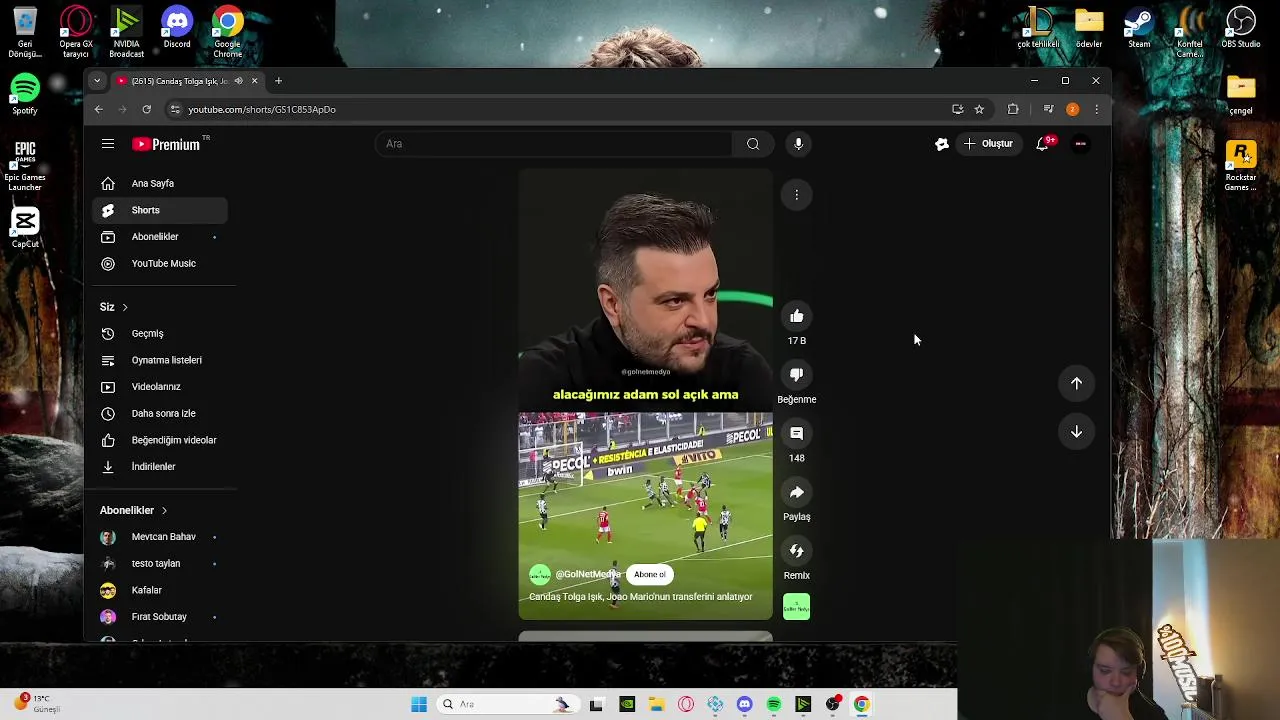The width and height of the screenshot is (1280, 720).
Task: Expand the Siz section chevron
Action: [125, 307]
